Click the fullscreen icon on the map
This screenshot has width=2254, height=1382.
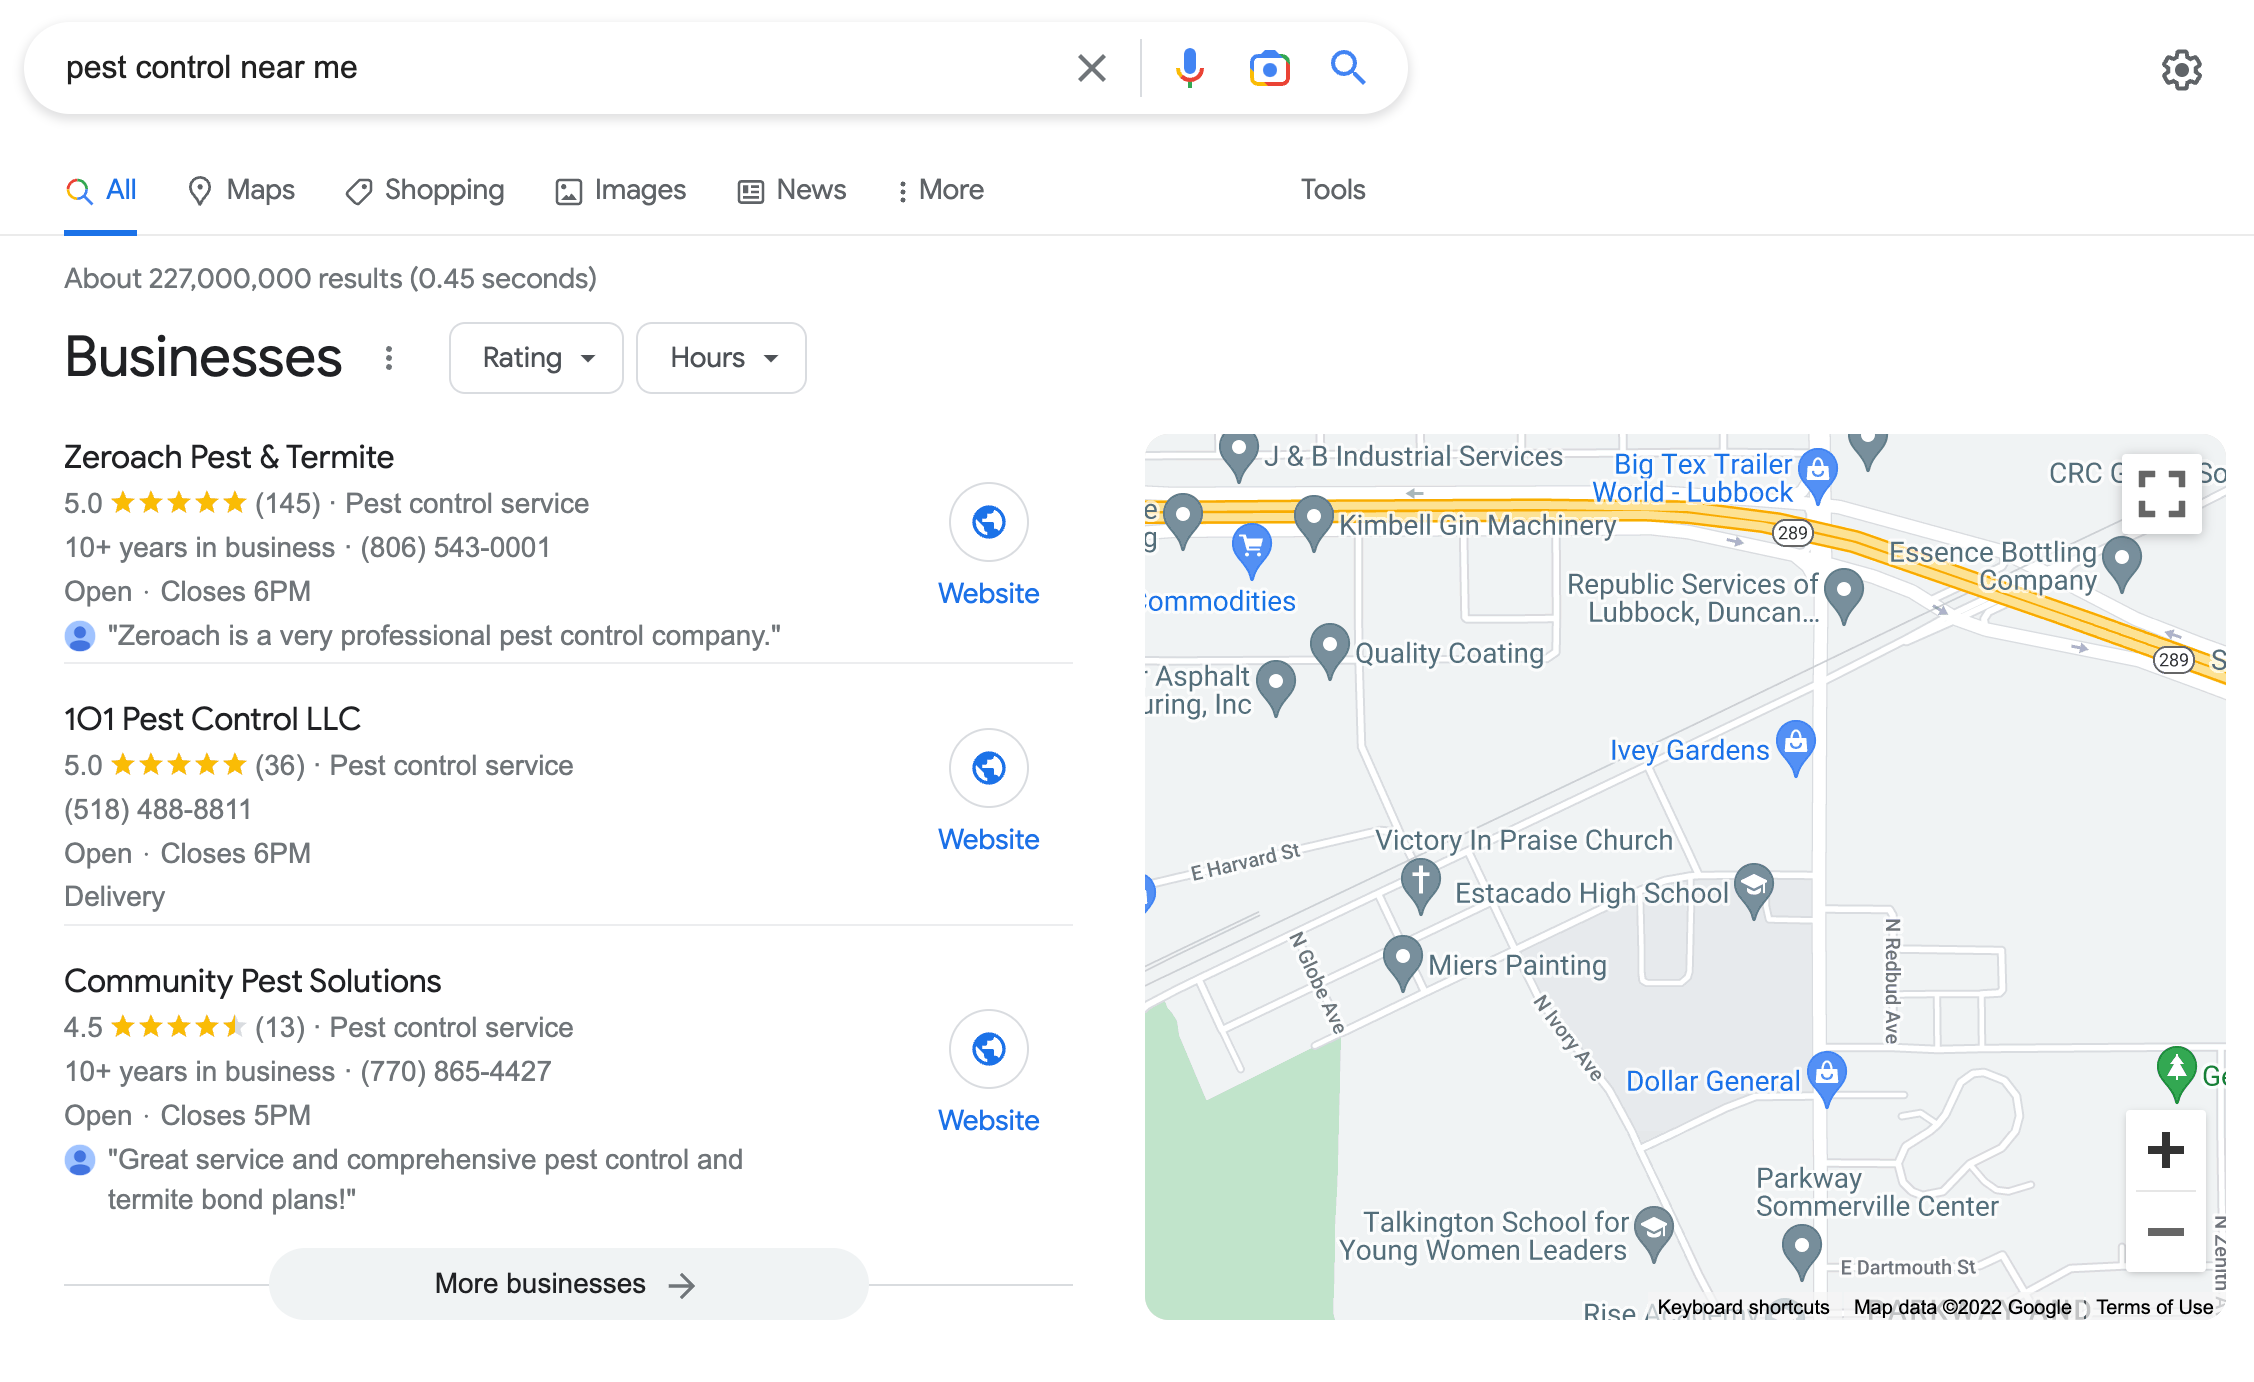click(2162, 492)
